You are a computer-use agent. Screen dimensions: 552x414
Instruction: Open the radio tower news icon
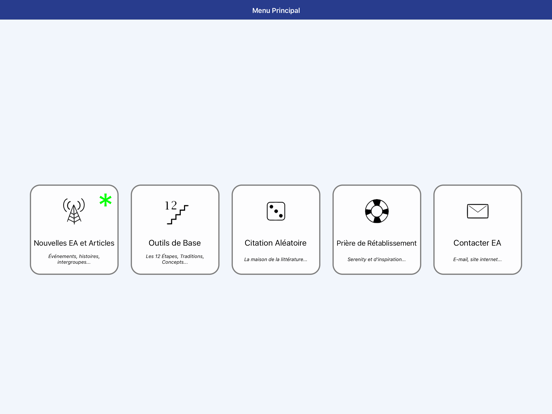pyautogui.click(x=74, y=211)
